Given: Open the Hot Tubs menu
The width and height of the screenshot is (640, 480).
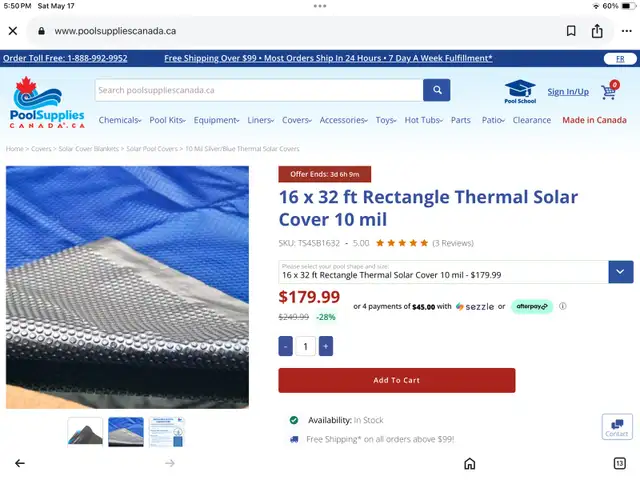Looking at the screenshot, I should click(424, 120).
